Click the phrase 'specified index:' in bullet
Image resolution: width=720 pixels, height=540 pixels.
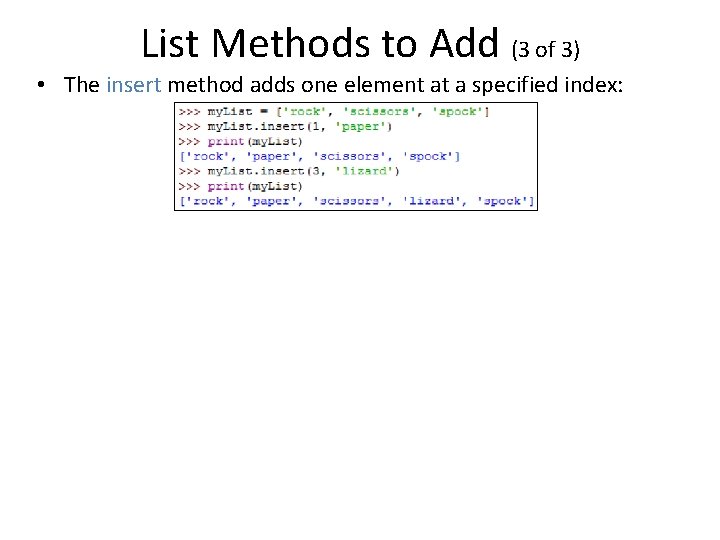[x=547, y=85]
